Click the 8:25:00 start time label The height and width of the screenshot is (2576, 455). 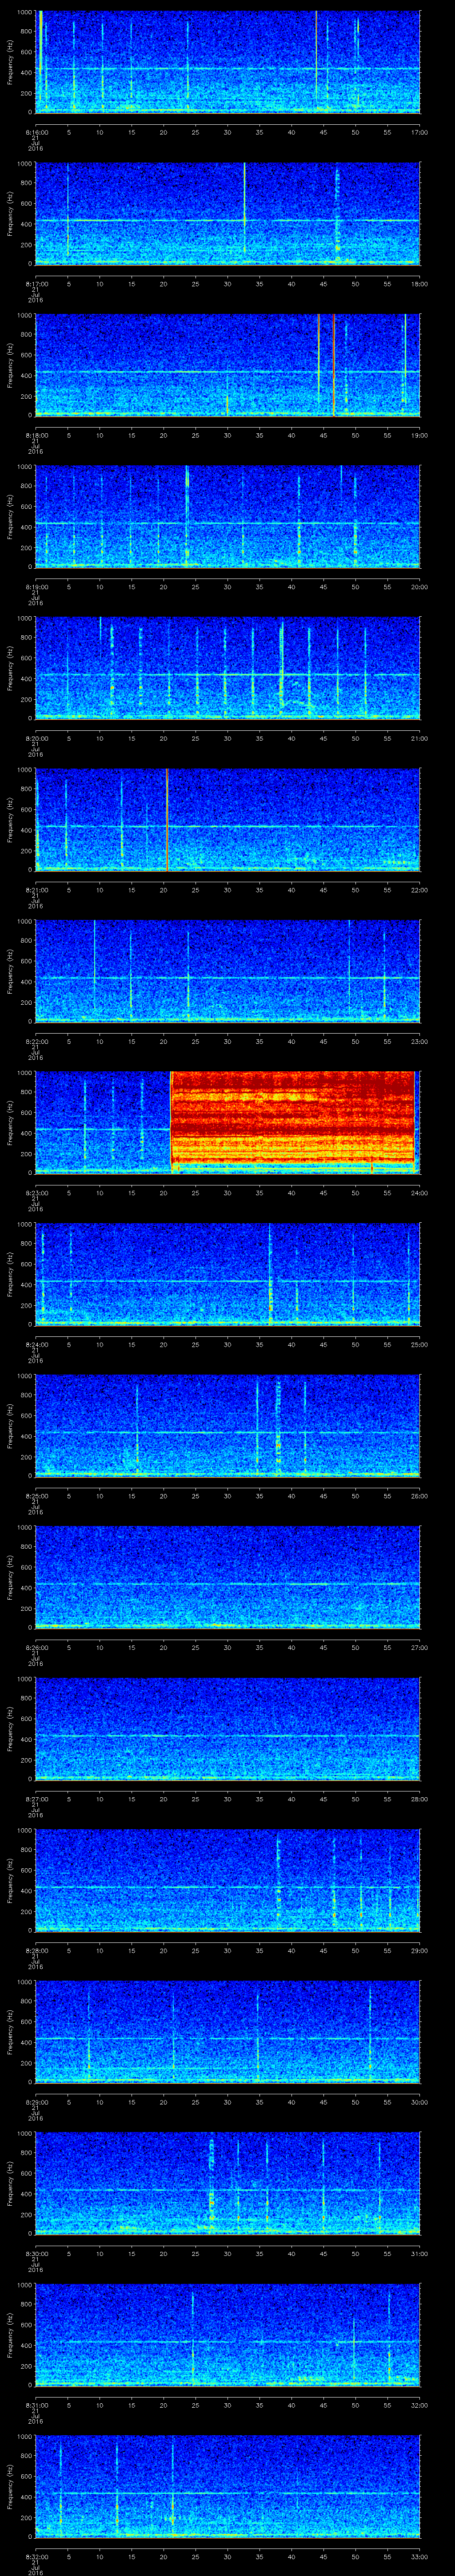point(37,1496)
